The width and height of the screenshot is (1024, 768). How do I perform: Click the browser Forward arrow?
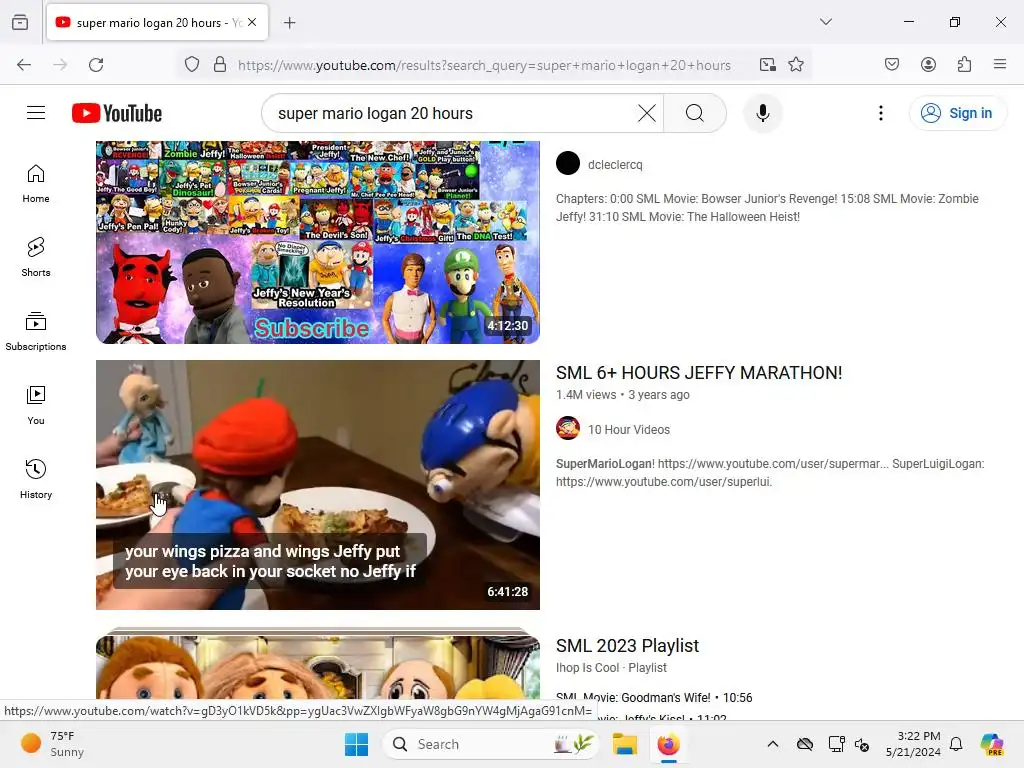point(60,65)
